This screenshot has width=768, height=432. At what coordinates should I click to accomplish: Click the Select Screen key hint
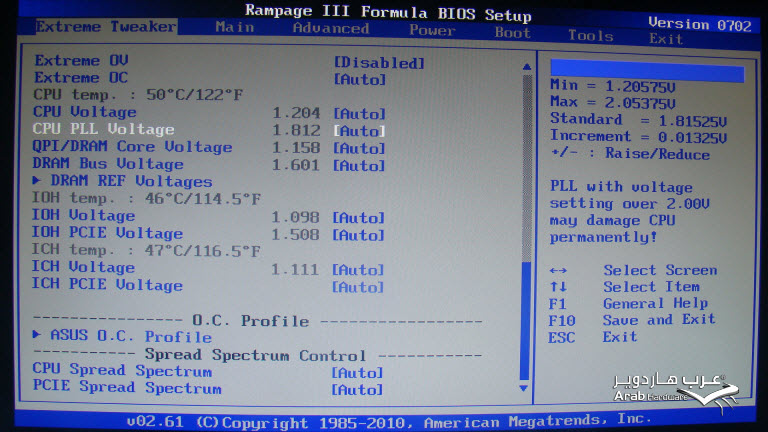[633, 270]
